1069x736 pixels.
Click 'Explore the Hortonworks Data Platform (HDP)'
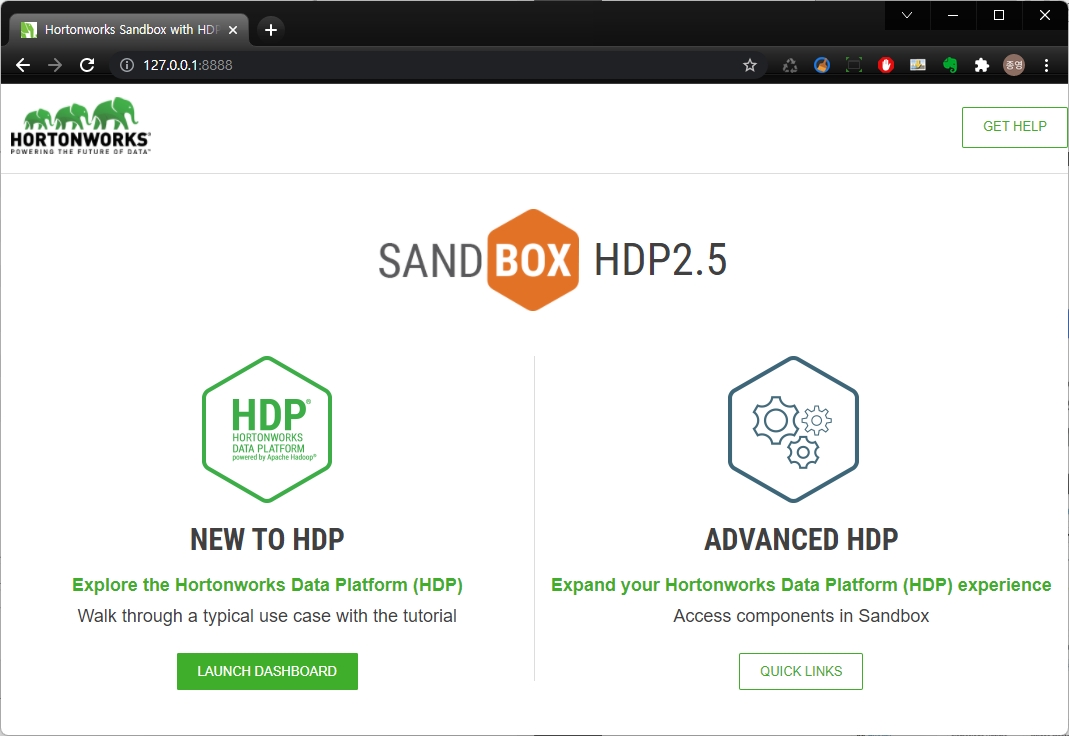267,585
